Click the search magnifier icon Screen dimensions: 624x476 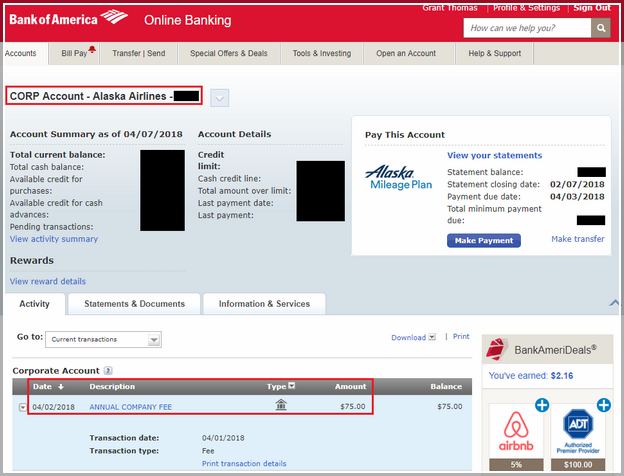pyautogui.click(x=601, y=28)
